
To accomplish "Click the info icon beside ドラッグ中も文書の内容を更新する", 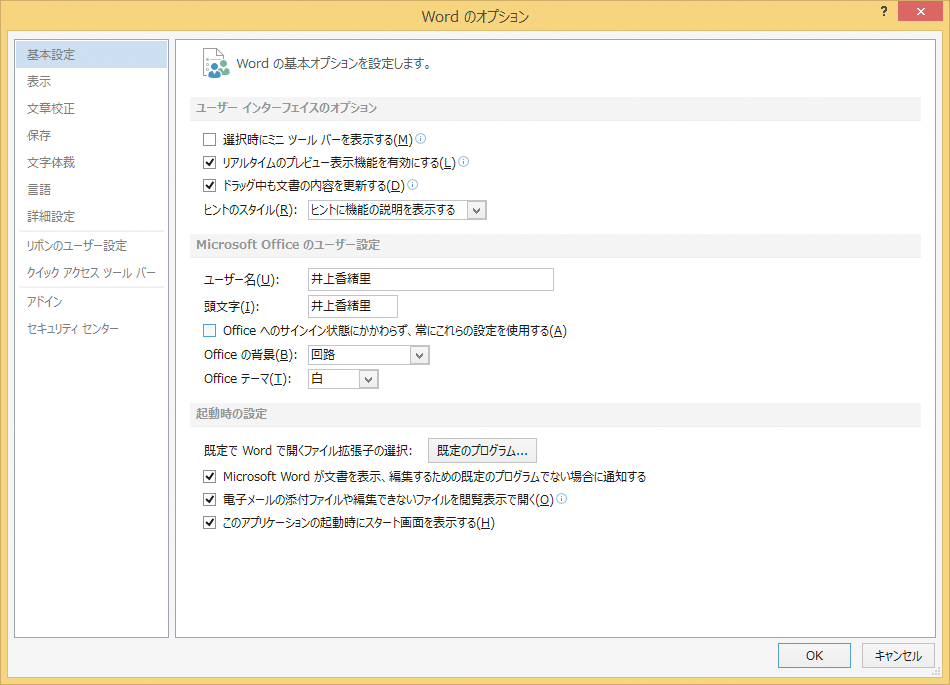I will coord(413,185).
